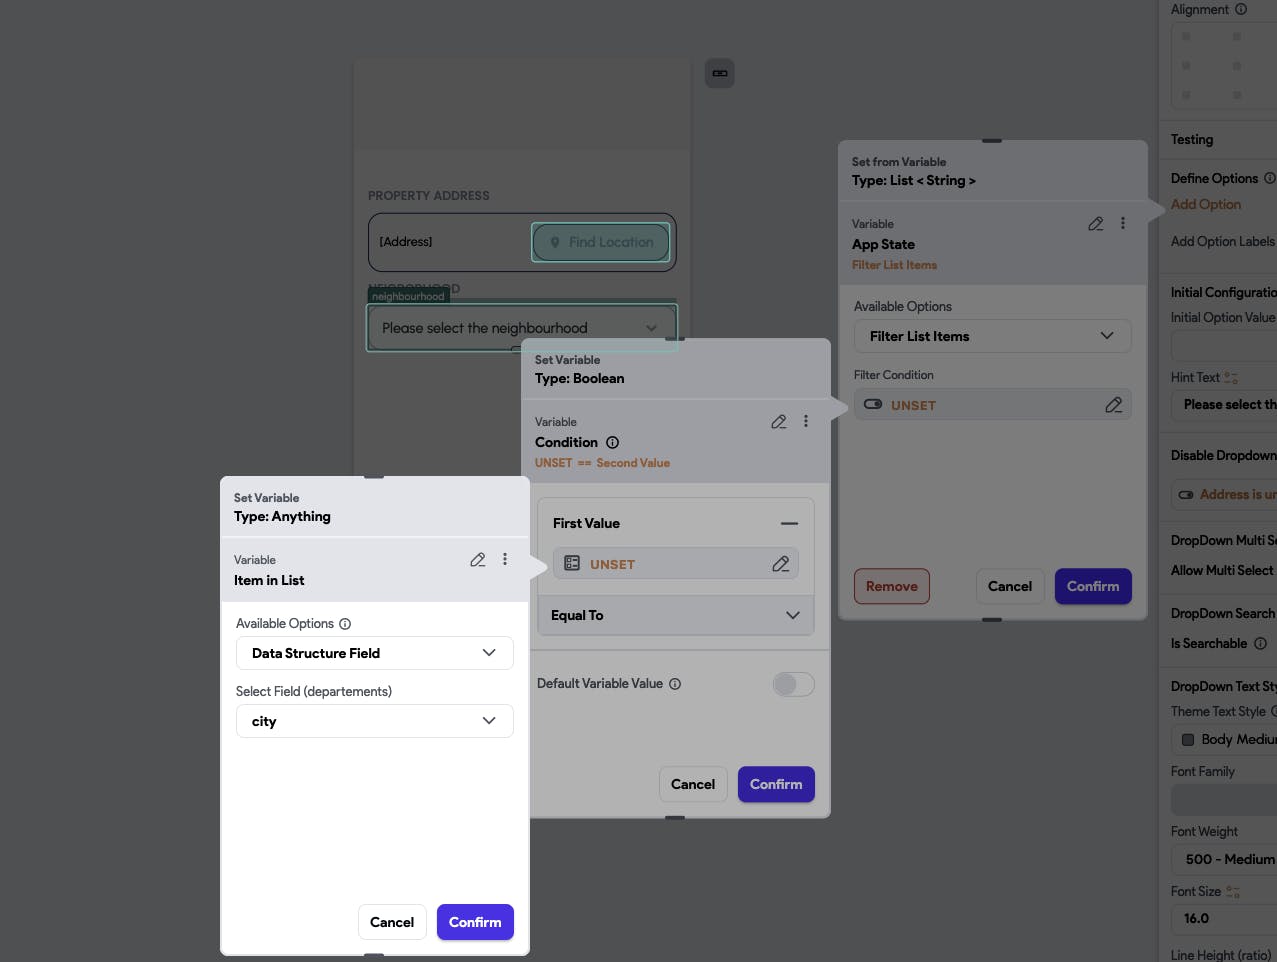The width and height of the screenshot is (1277, 962).
Task: Confirm the Item in List variable
Action: tap(475, 922)
